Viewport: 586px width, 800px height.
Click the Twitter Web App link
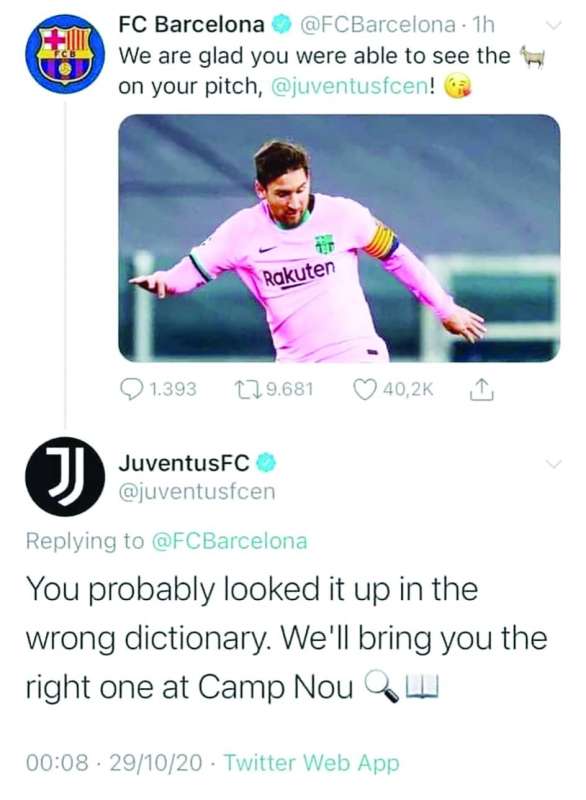tap(312, 763)
